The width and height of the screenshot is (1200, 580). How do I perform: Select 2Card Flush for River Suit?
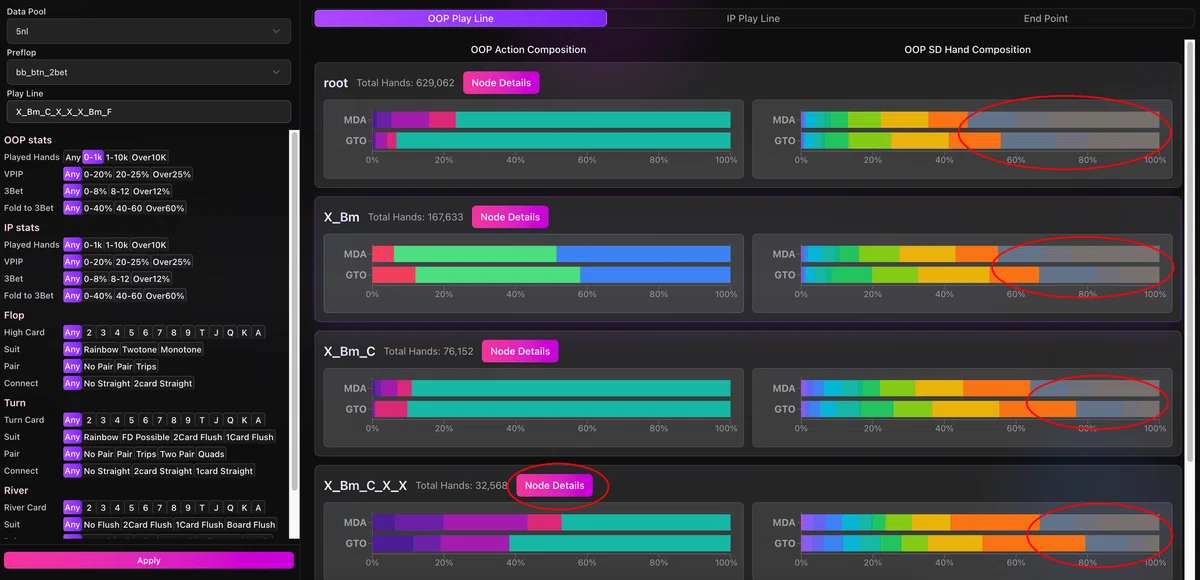147,525
